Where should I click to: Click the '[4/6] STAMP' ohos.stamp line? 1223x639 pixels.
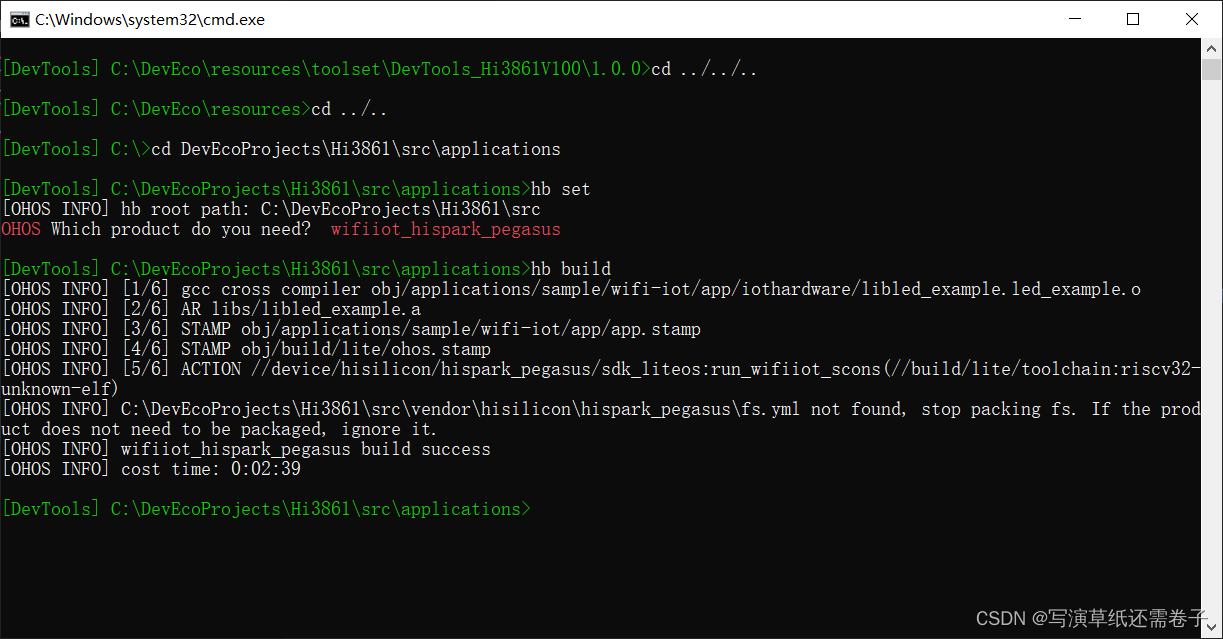[x=246, y=349]
